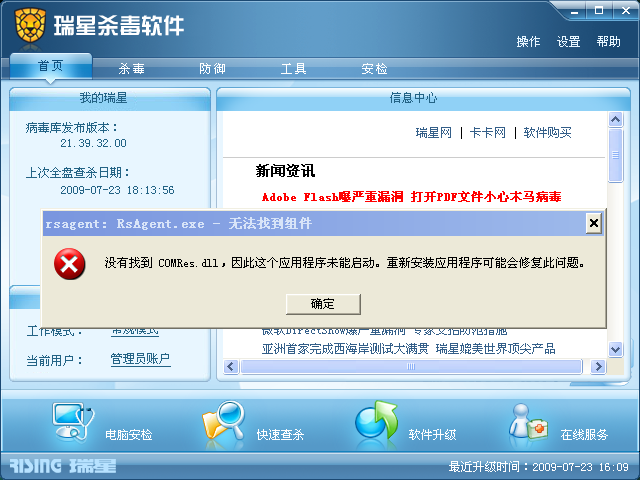The image size is (640, 480).
Task: Click the 管理员账户 user link
Action: [x=140, y=359]
